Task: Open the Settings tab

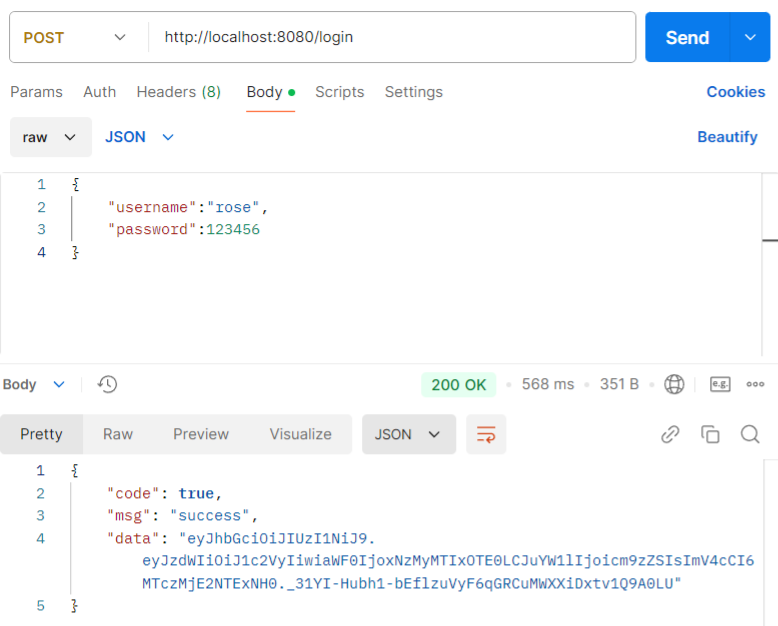Action: point(414,92)
